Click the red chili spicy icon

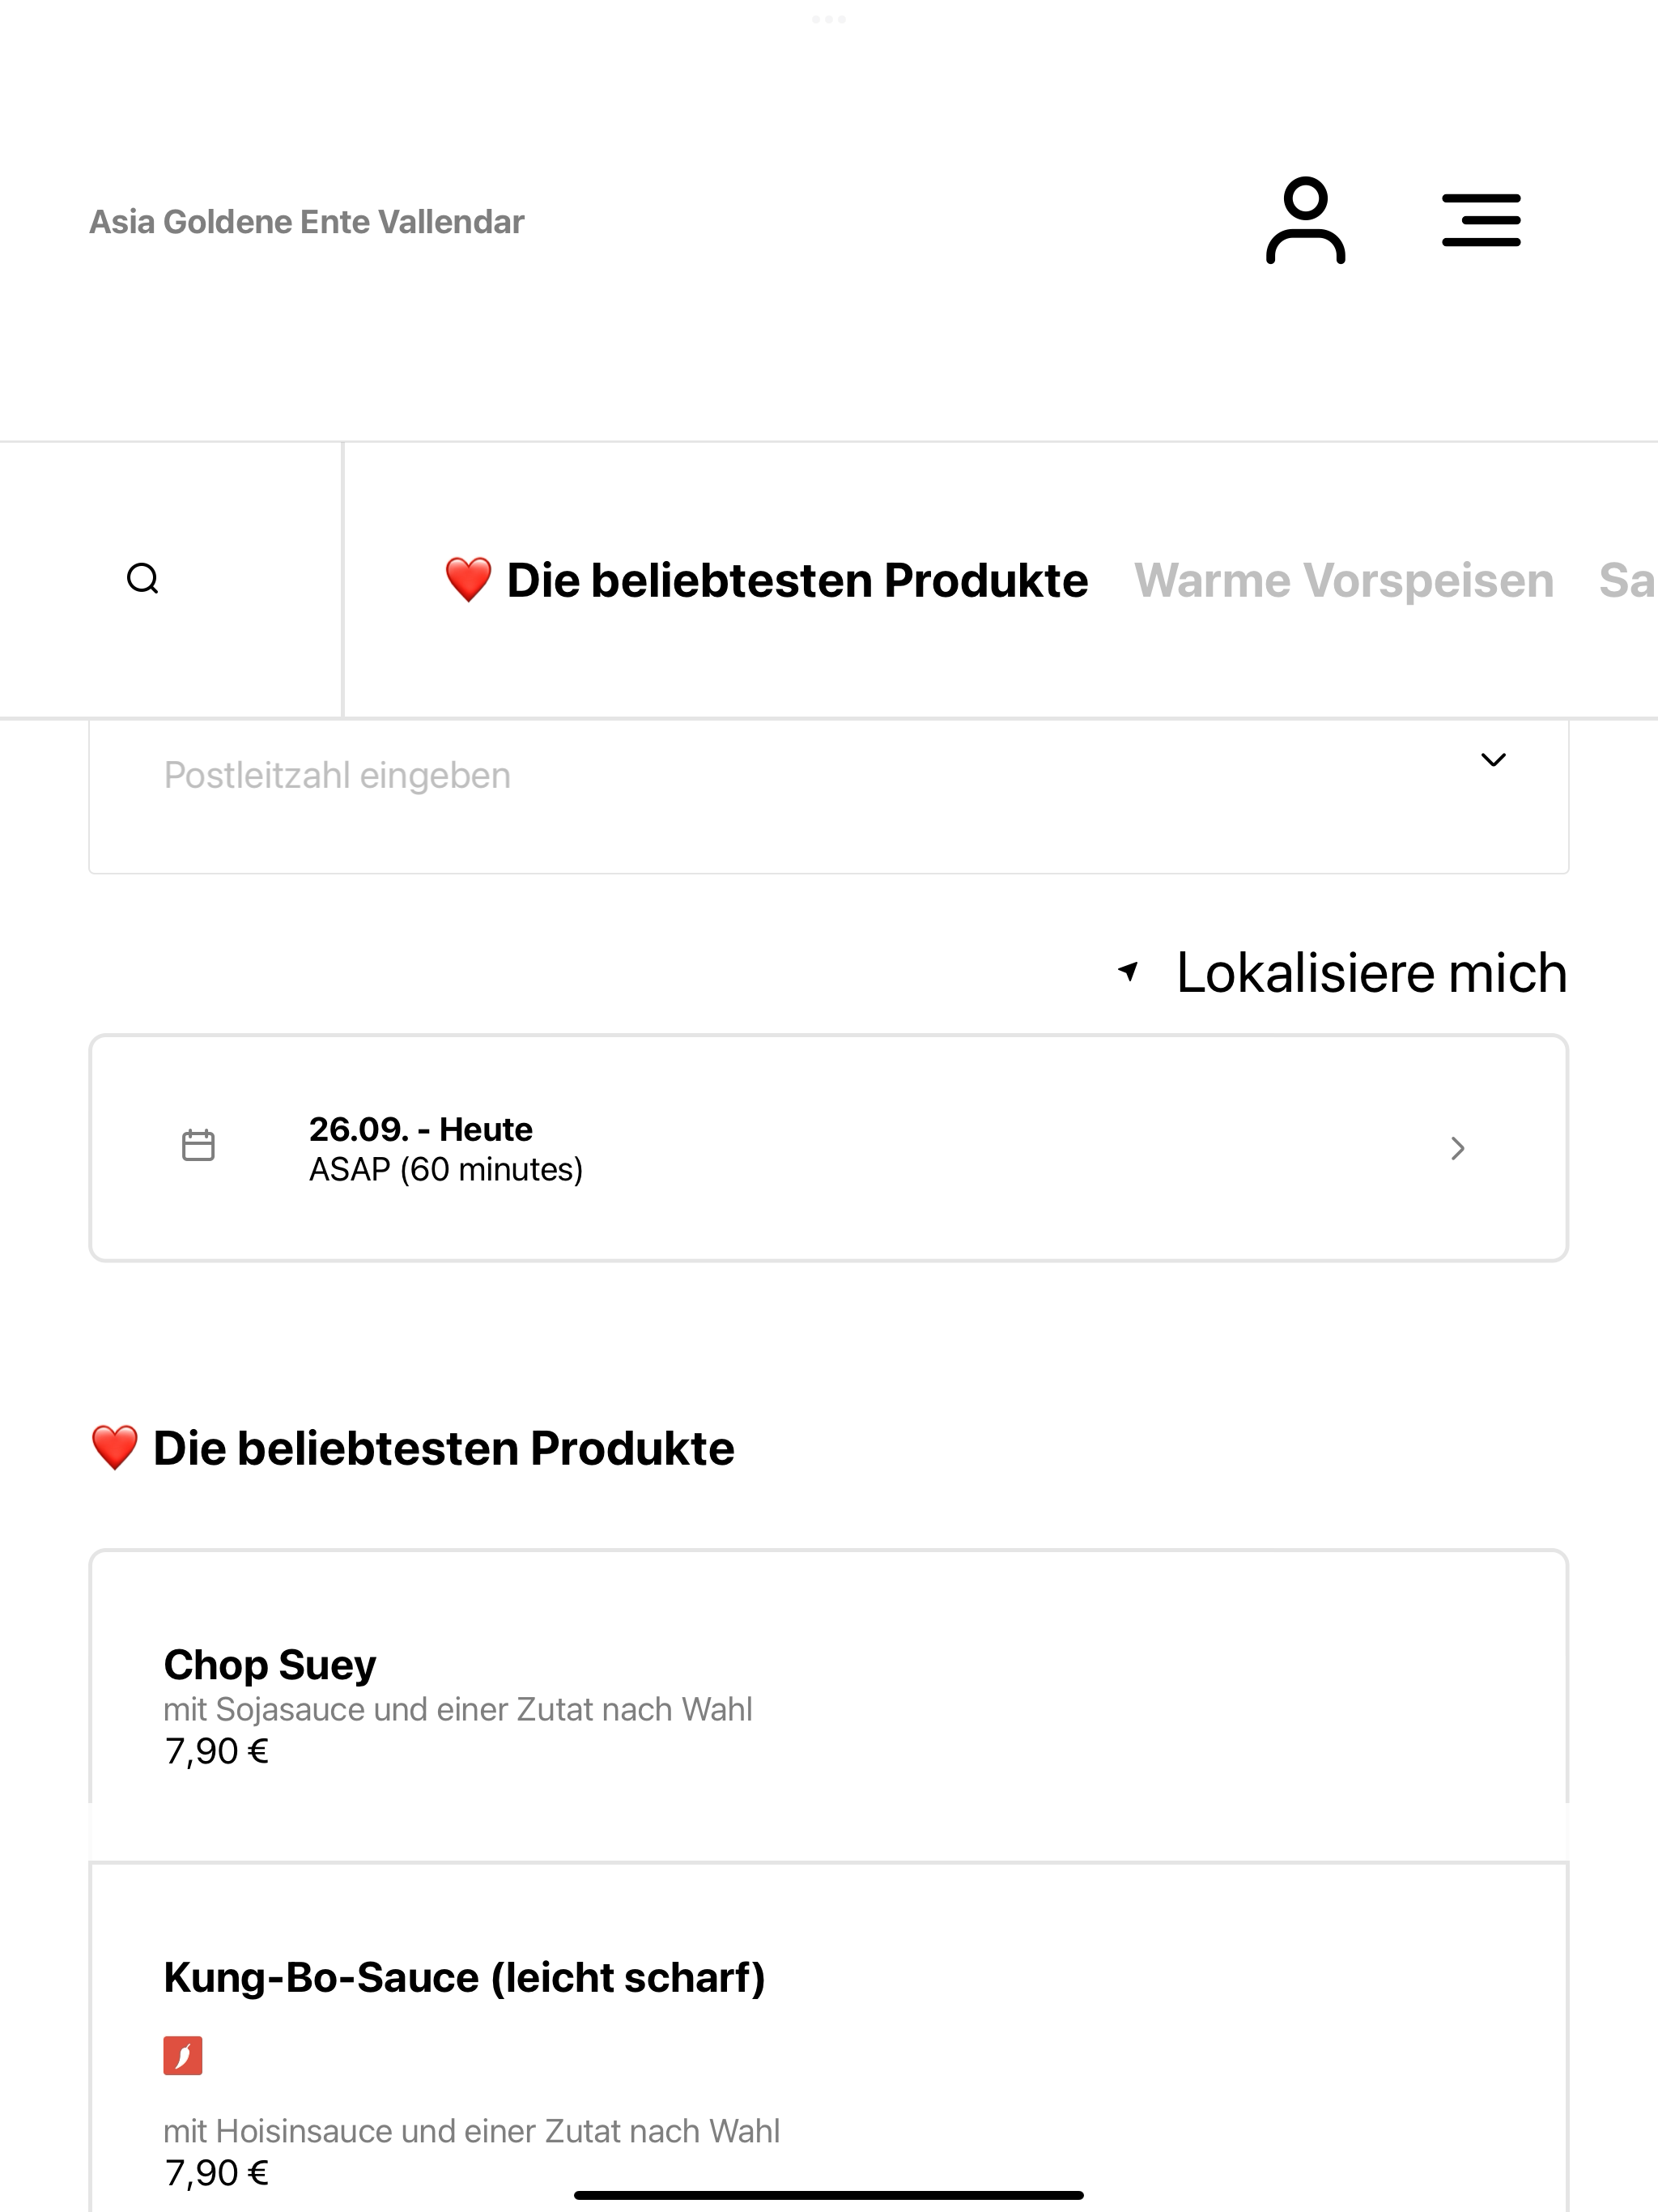pyautogui.click(x=183, y=2056)
